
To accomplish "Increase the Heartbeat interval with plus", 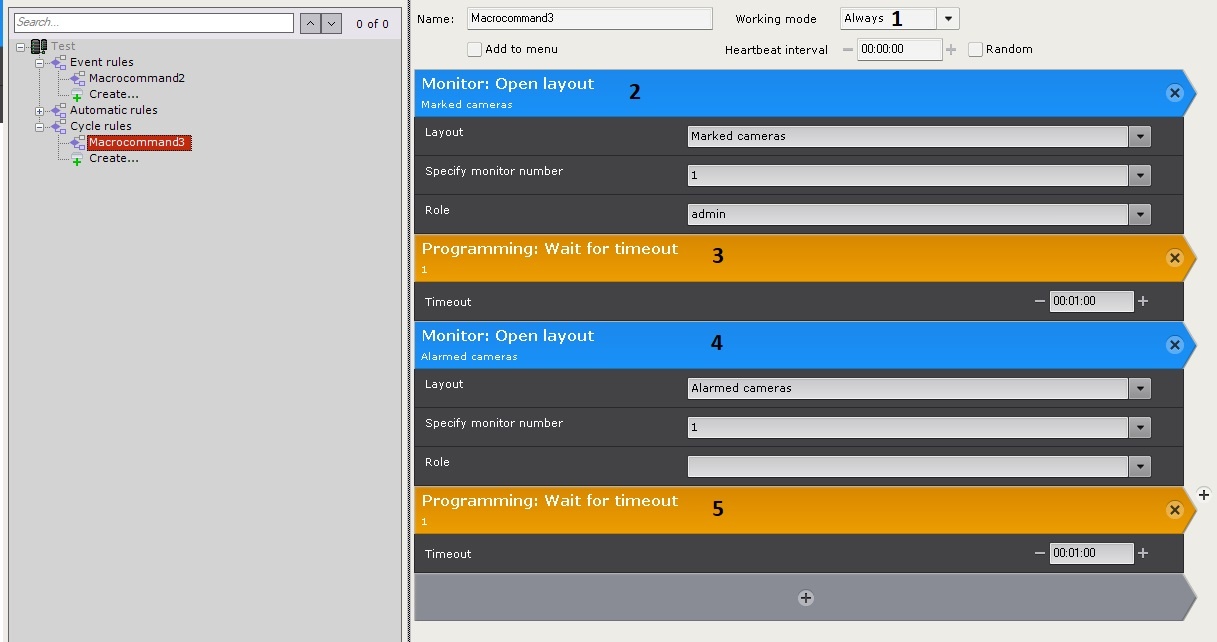I will tap(950, 49).
